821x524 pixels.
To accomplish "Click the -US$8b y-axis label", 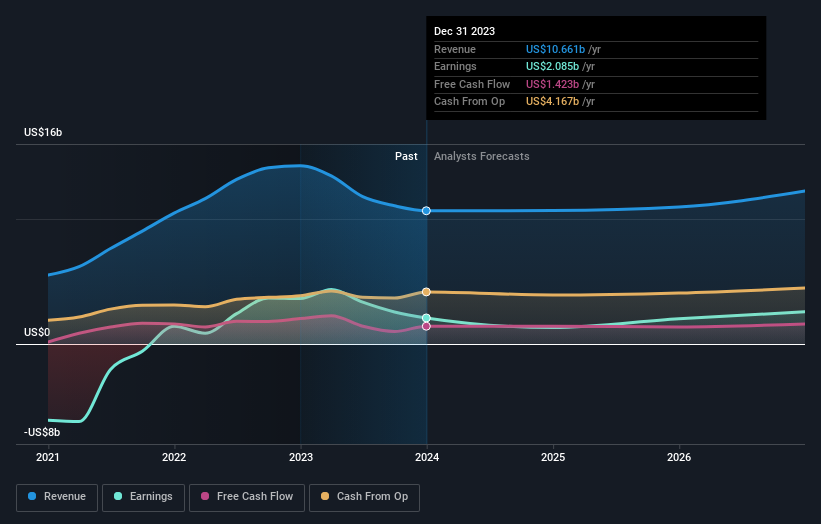I will click(42, 432).
